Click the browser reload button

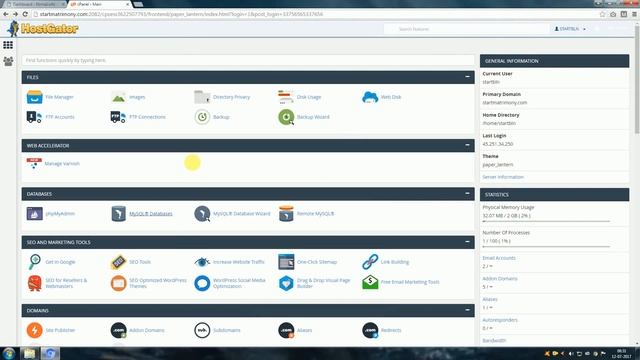click(x=25, y=14)
